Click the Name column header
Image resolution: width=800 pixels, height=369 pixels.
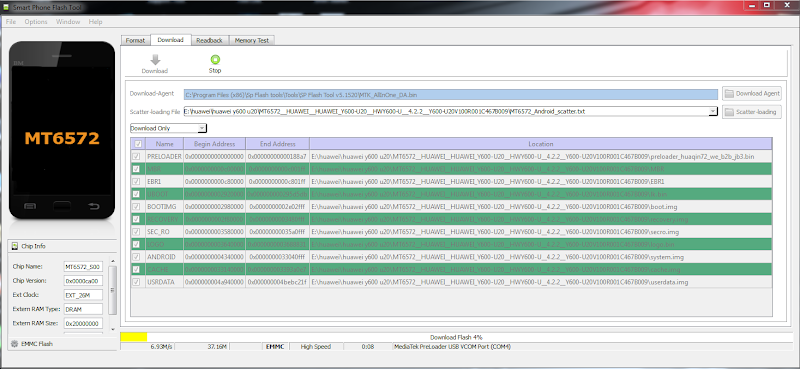tap(164, 144)
